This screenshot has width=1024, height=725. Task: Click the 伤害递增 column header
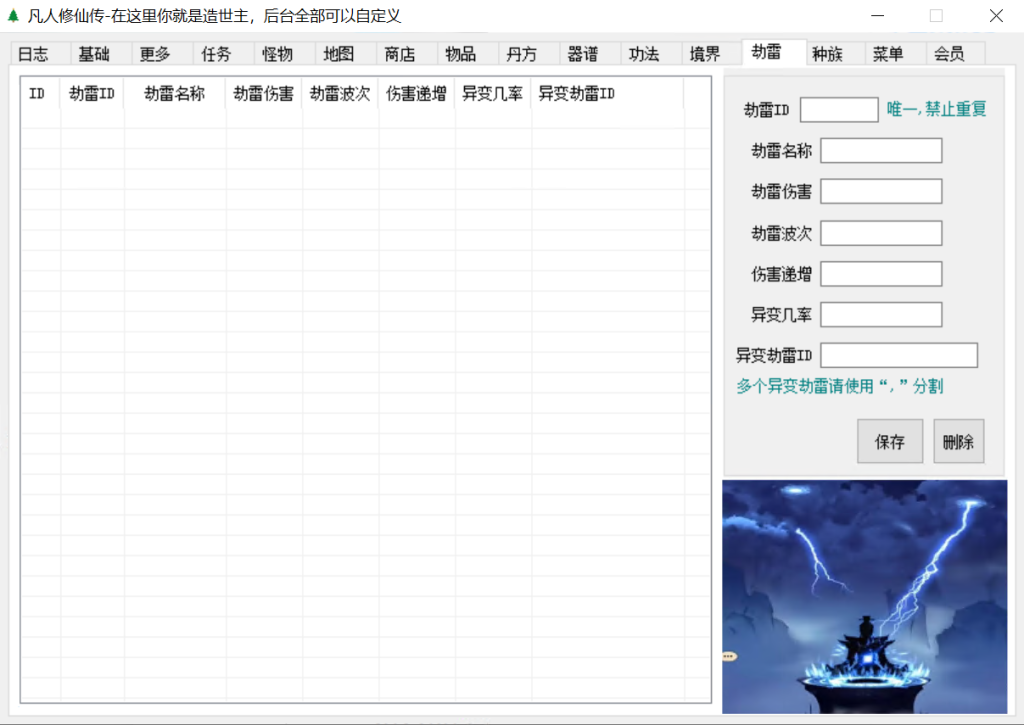[416, 94]
